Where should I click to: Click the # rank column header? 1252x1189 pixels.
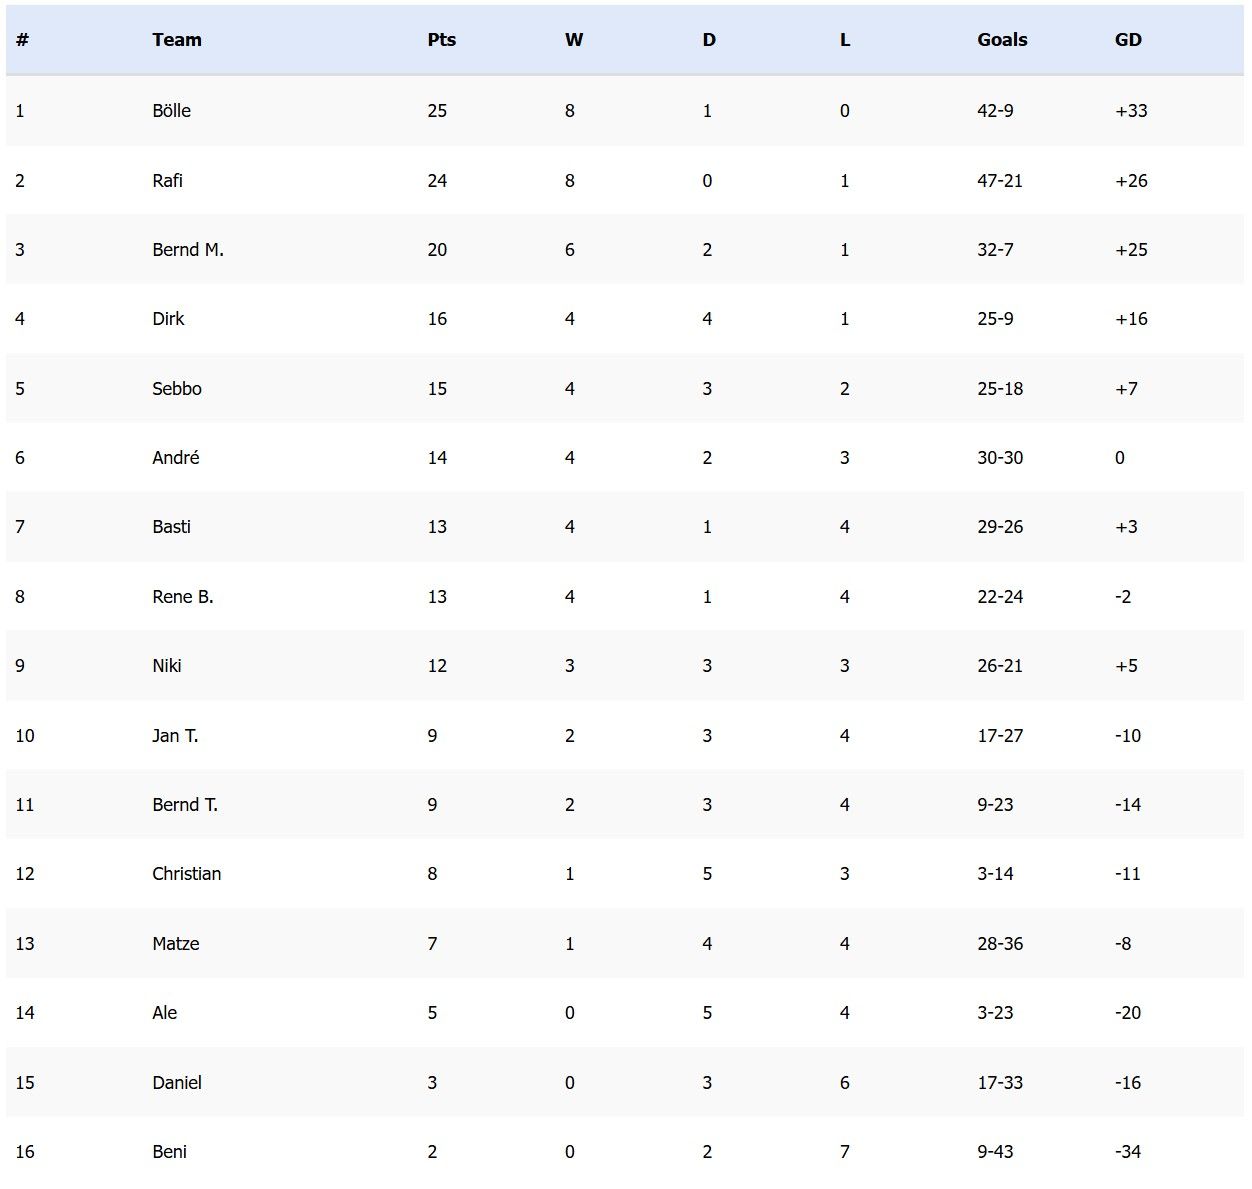[x=22, y=40]
